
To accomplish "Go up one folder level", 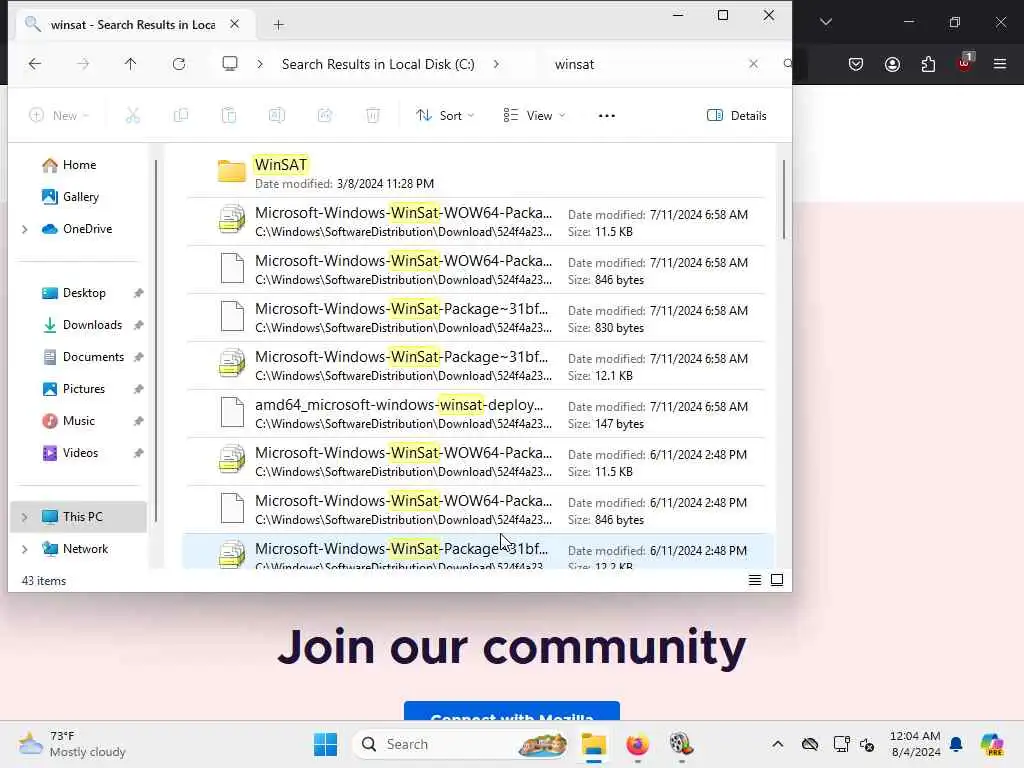I will click(131, 64).
